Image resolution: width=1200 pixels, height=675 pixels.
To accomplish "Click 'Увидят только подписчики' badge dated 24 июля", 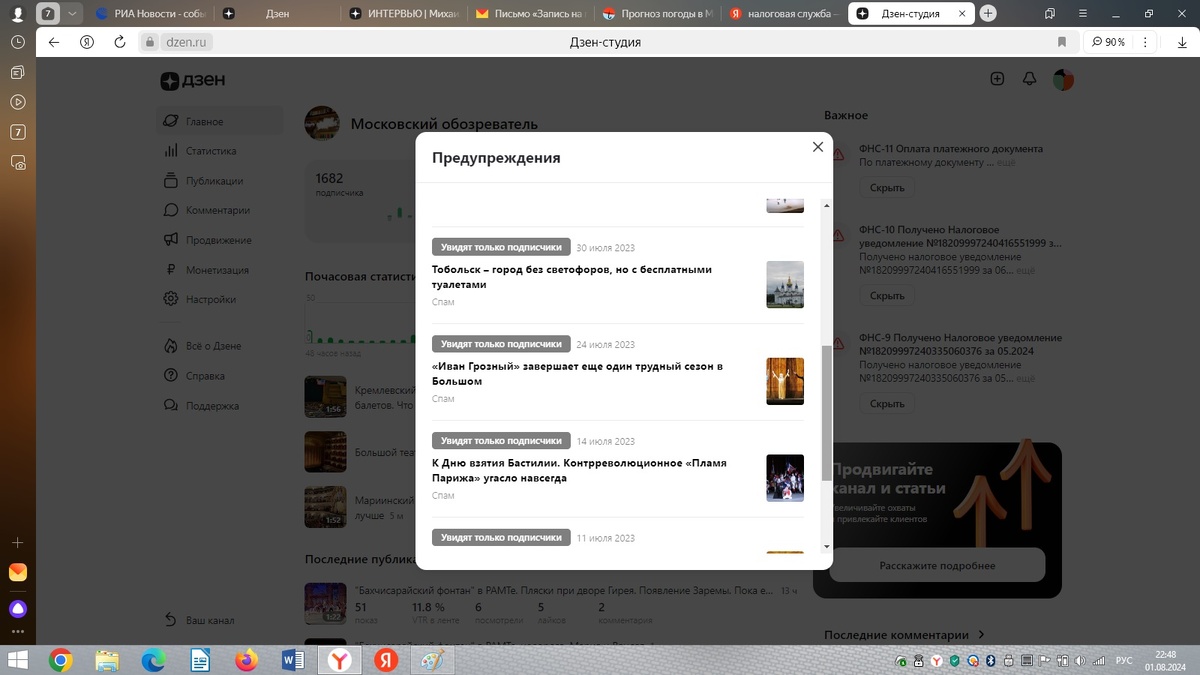I will 501,344.
